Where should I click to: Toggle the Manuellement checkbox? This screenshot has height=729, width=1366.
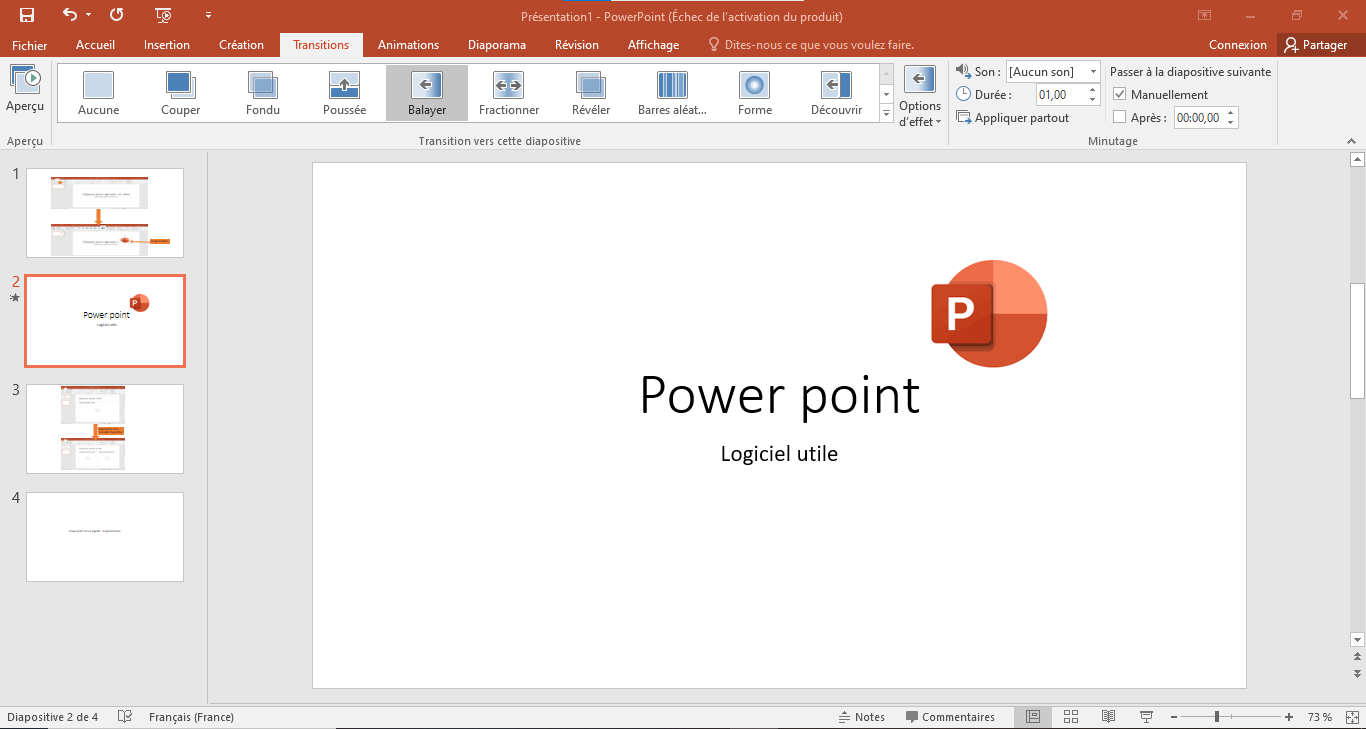(x=1120, y=95)
